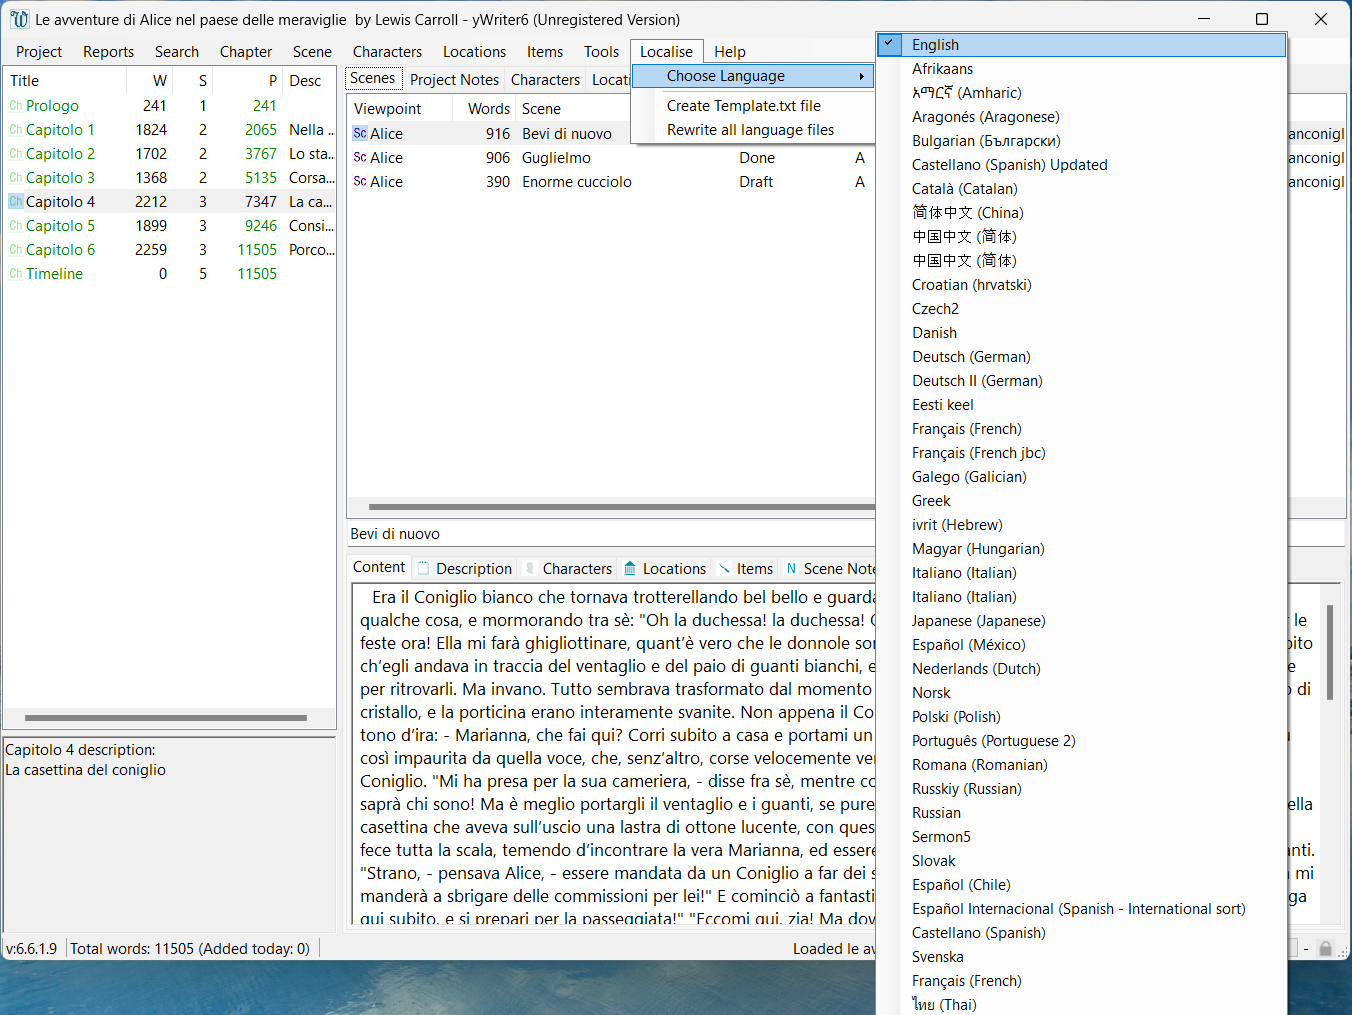The width and height of the screenshot is (1352, 1015).
Task: Choose Rewrite all language files
Action: coord(750,130)
